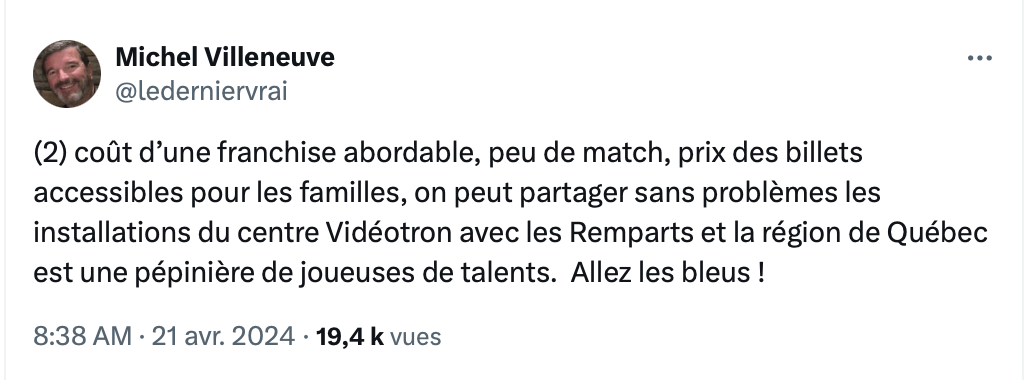Click the '(2)' marker starting the tweet
This screenshot has width=1024, height=380.
[50, 153]
